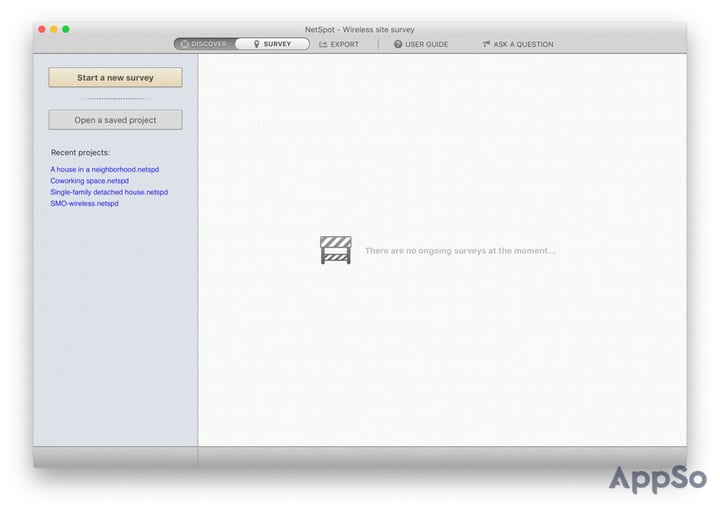Click Ask a Question in toolbar
This screenshot has width=720, height=512.
pos(518,45)
